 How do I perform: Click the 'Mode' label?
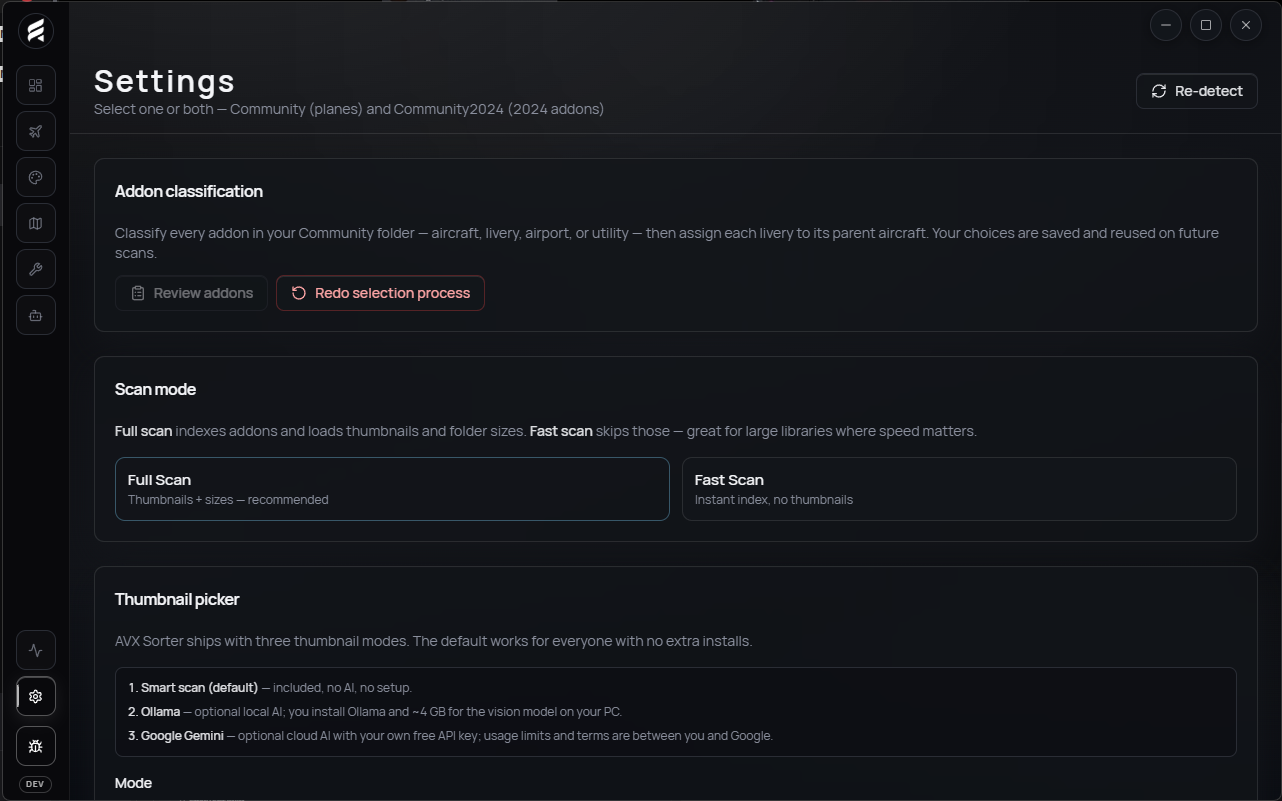pos(133,783)
